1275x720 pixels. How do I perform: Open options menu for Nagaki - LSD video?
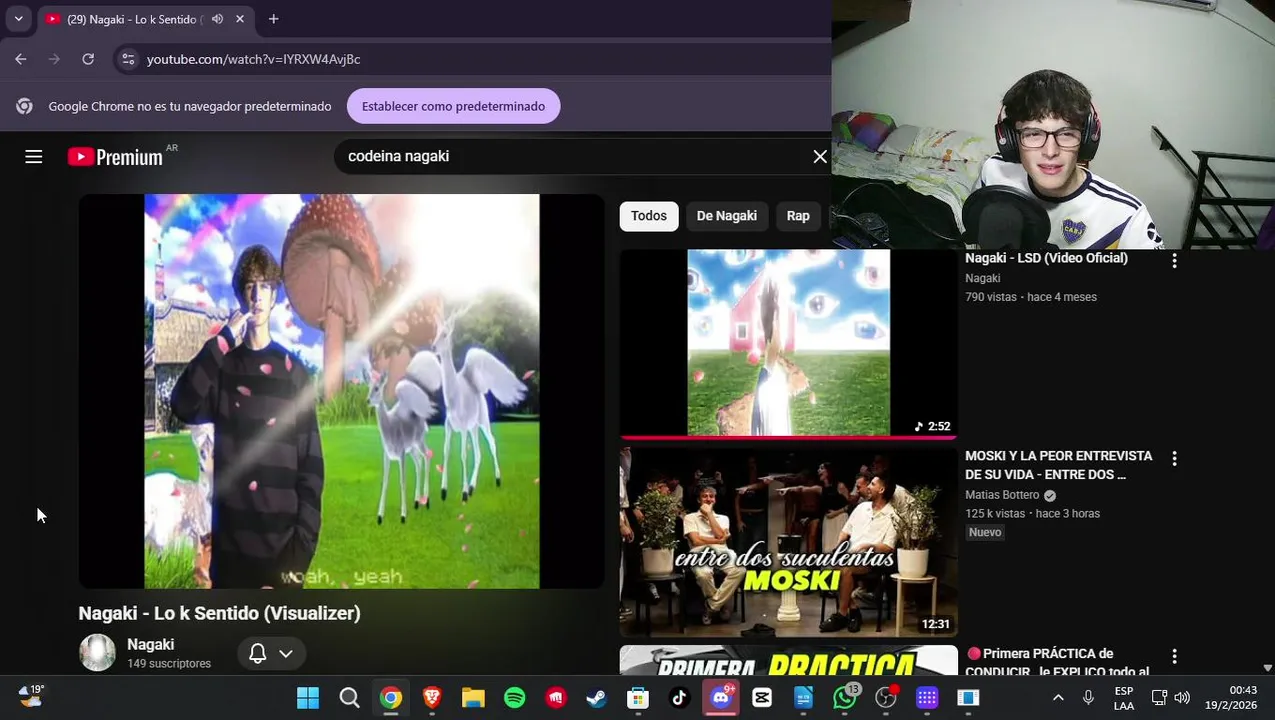coord(1174,260)
